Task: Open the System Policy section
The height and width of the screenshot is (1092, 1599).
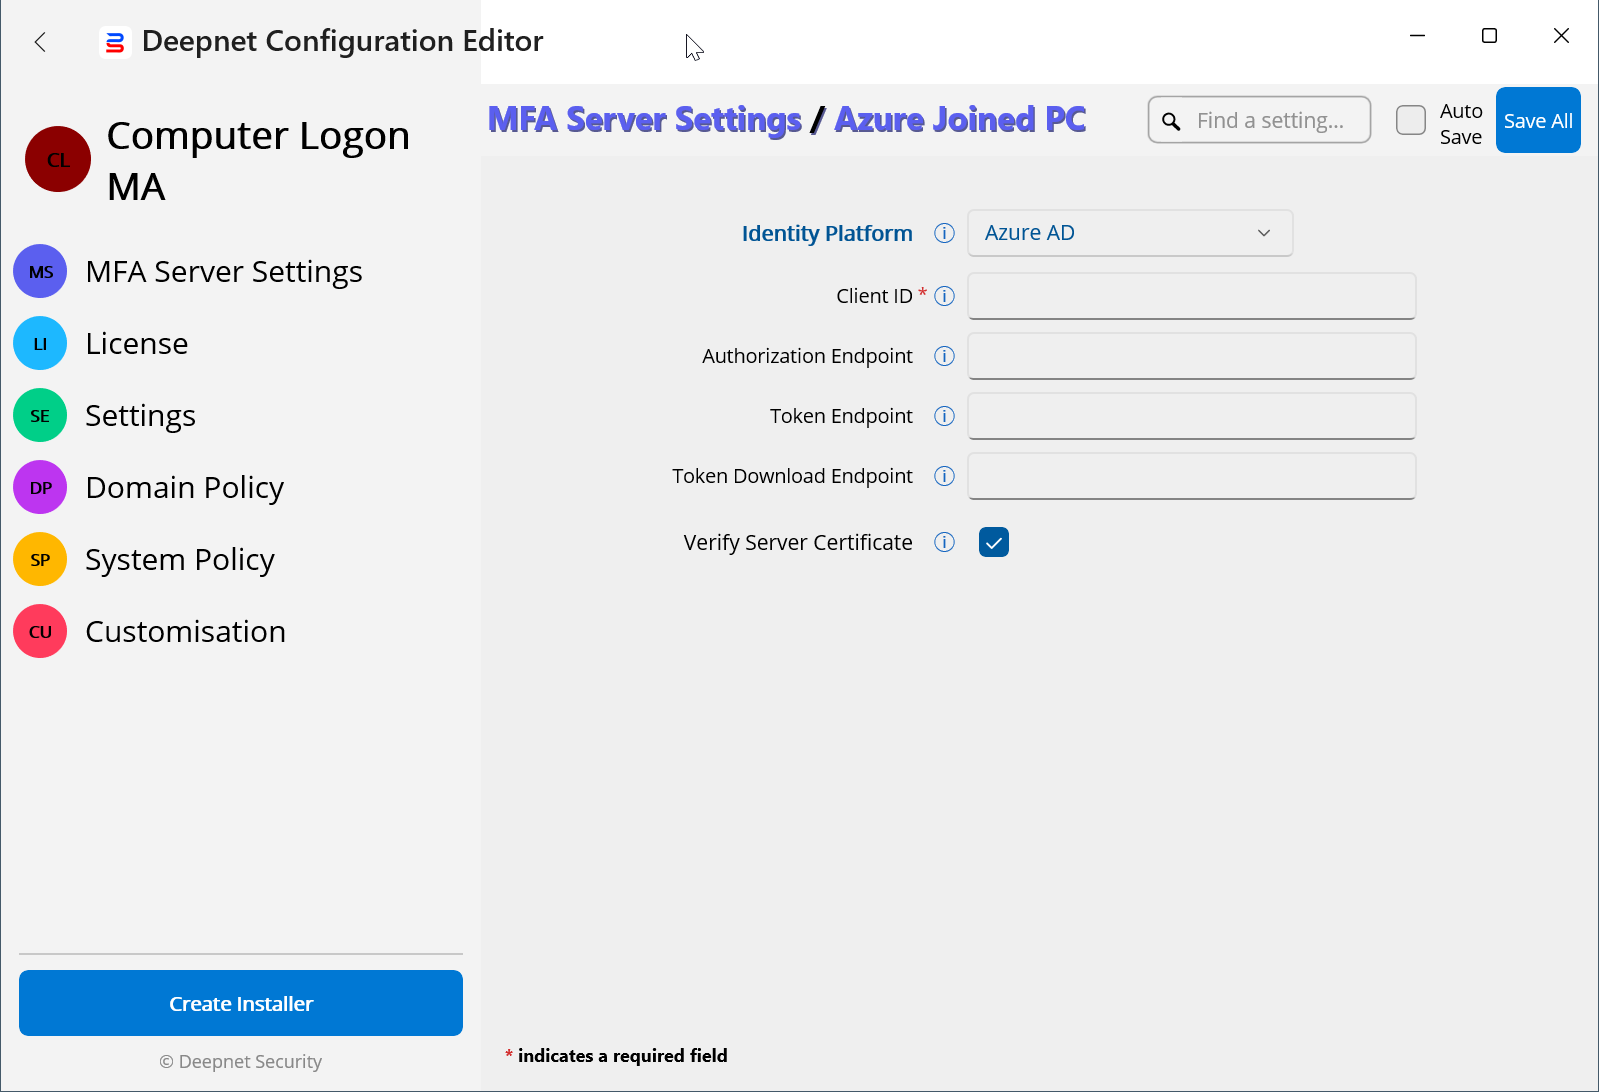Action: click(179, 560)
